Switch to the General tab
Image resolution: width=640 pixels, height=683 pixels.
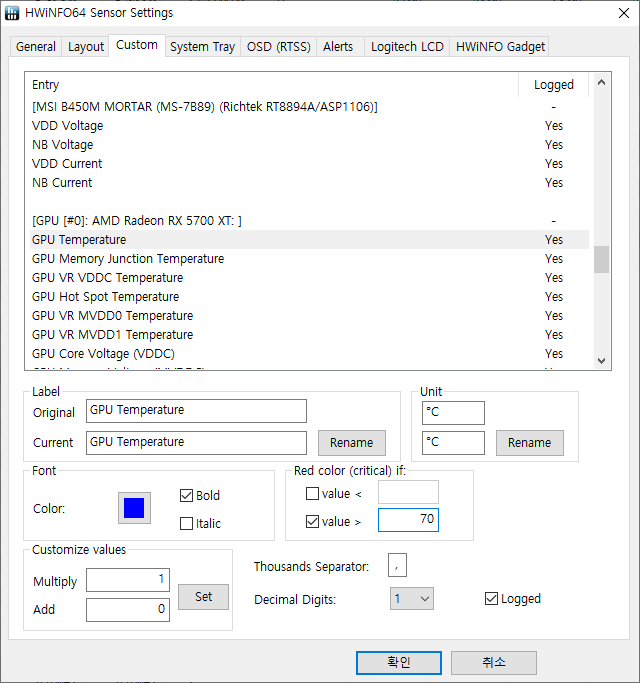[36, 47]
